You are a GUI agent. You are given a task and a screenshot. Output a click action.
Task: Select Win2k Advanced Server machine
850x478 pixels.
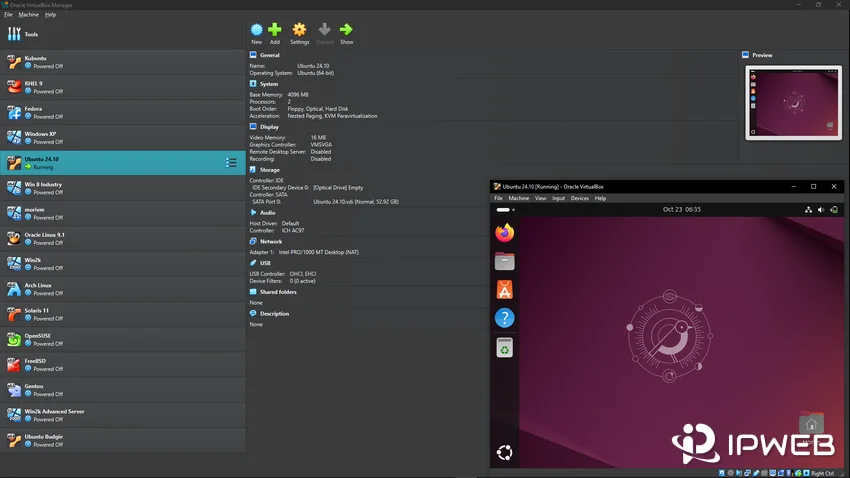123,415
